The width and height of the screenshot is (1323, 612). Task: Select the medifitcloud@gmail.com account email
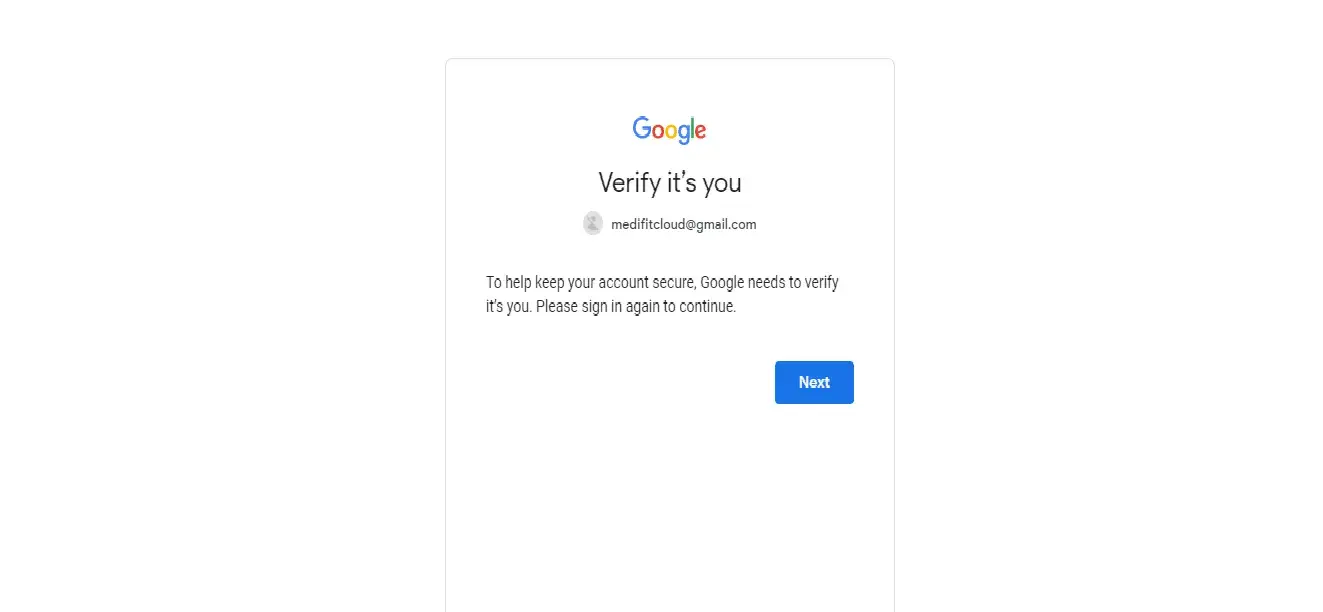683,225
